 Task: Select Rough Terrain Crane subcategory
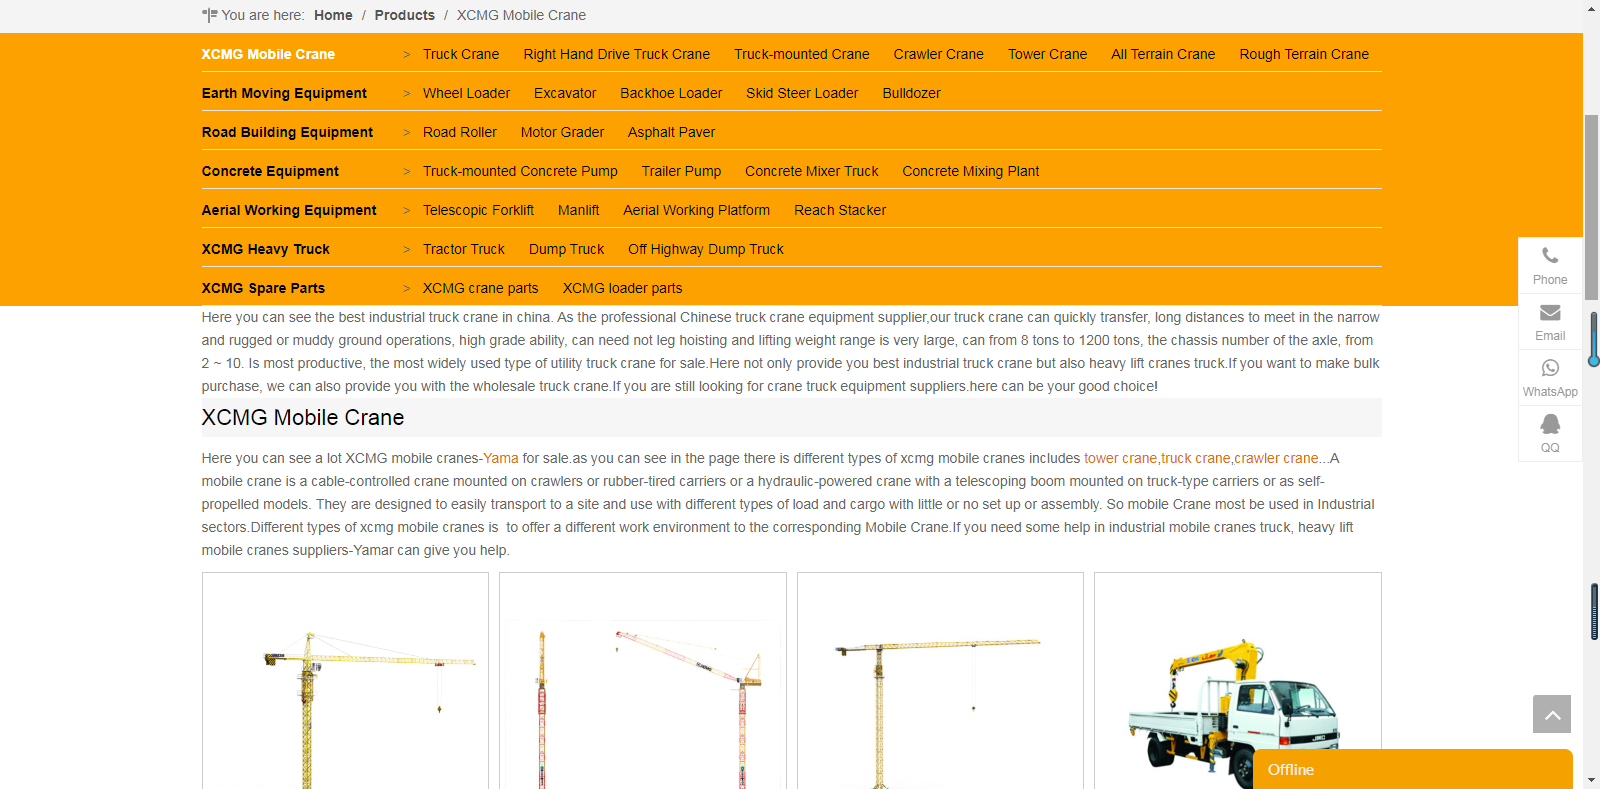pos(1304,54)
